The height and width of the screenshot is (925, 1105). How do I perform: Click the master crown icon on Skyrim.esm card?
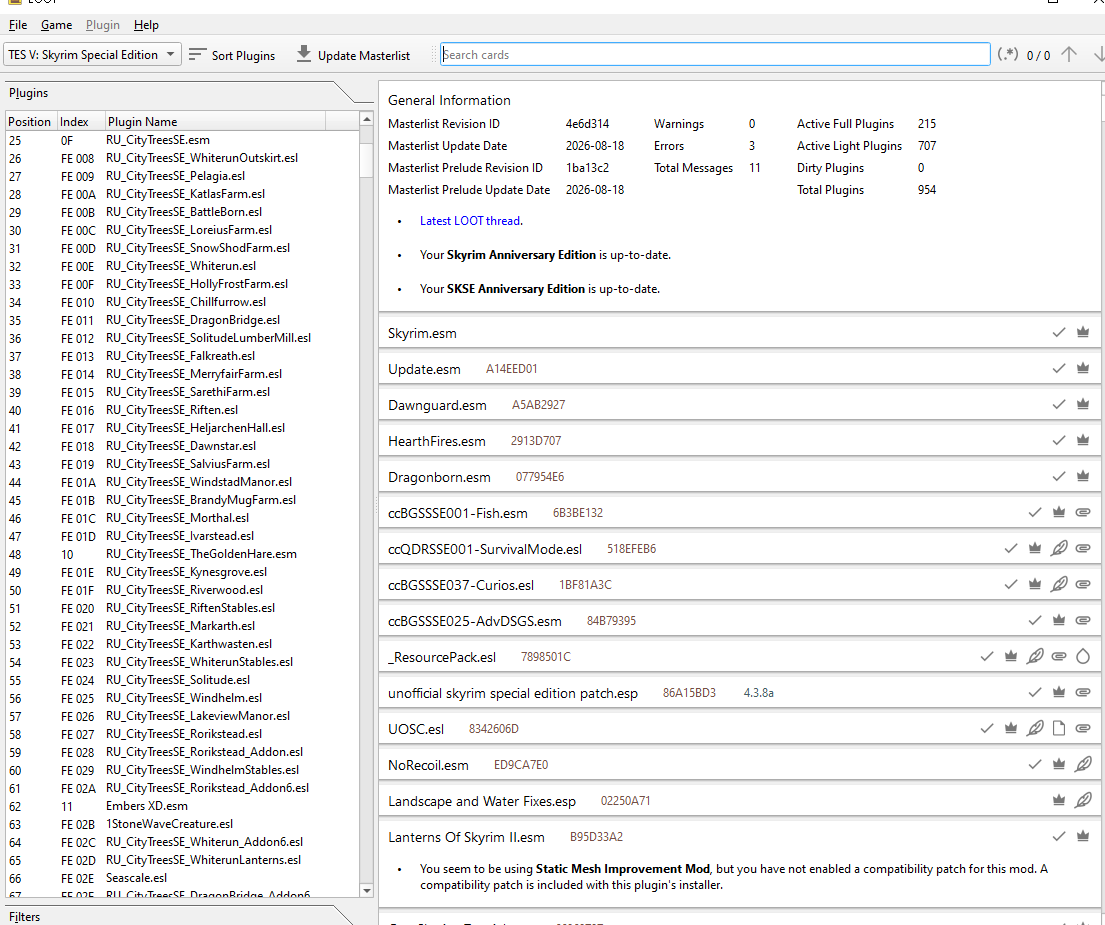coord(1082,332)
